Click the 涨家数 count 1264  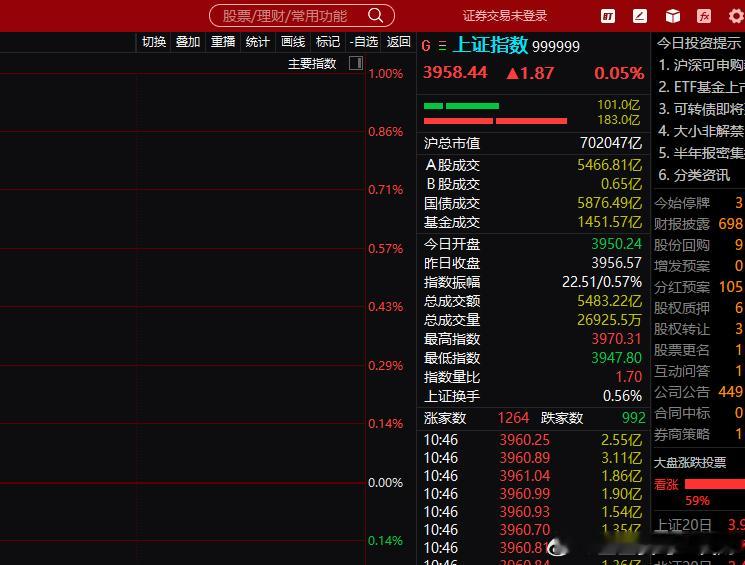(x=513, y=418)
